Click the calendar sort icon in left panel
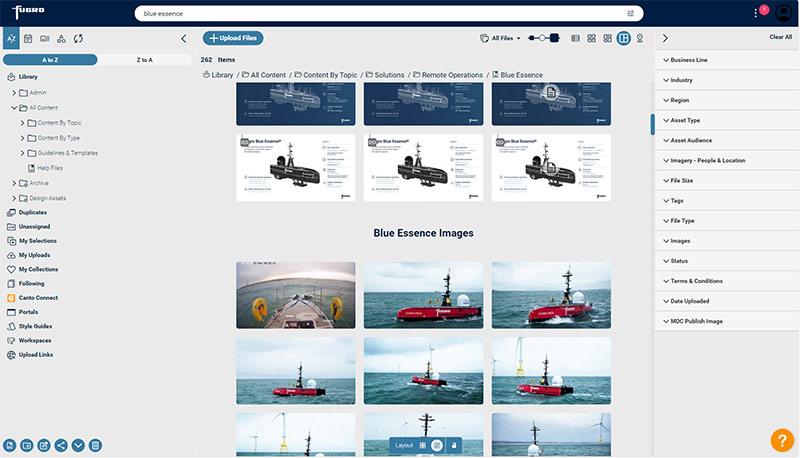800x458 pixels. click(28, 38)
